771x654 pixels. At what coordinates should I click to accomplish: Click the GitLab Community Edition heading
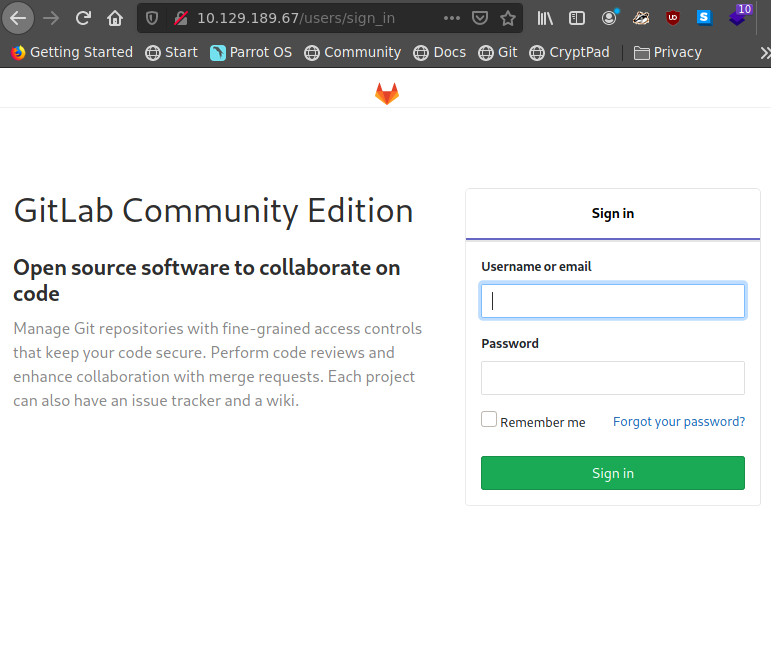213,211
